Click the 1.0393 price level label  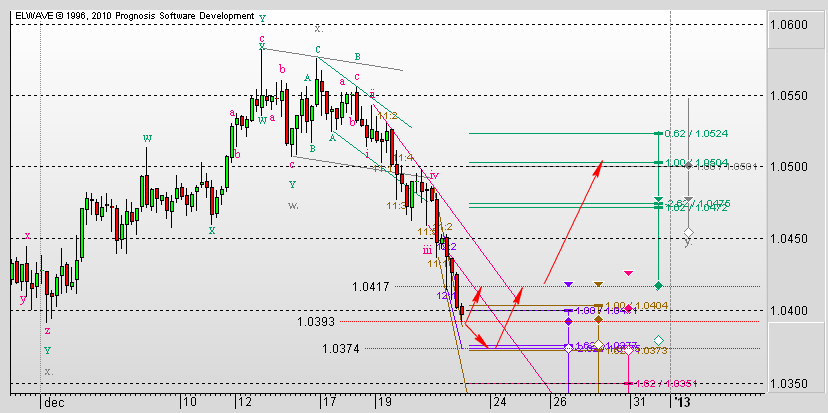click(x=315, y=321)
